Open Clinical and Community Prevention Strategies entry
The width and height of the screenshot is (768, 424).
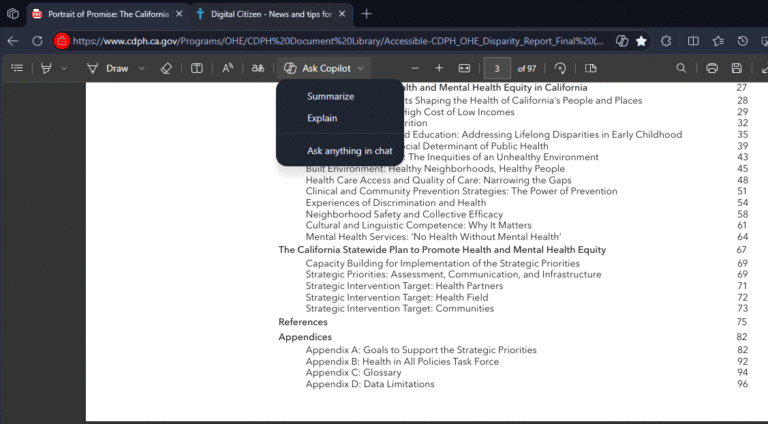coord(461,191)
